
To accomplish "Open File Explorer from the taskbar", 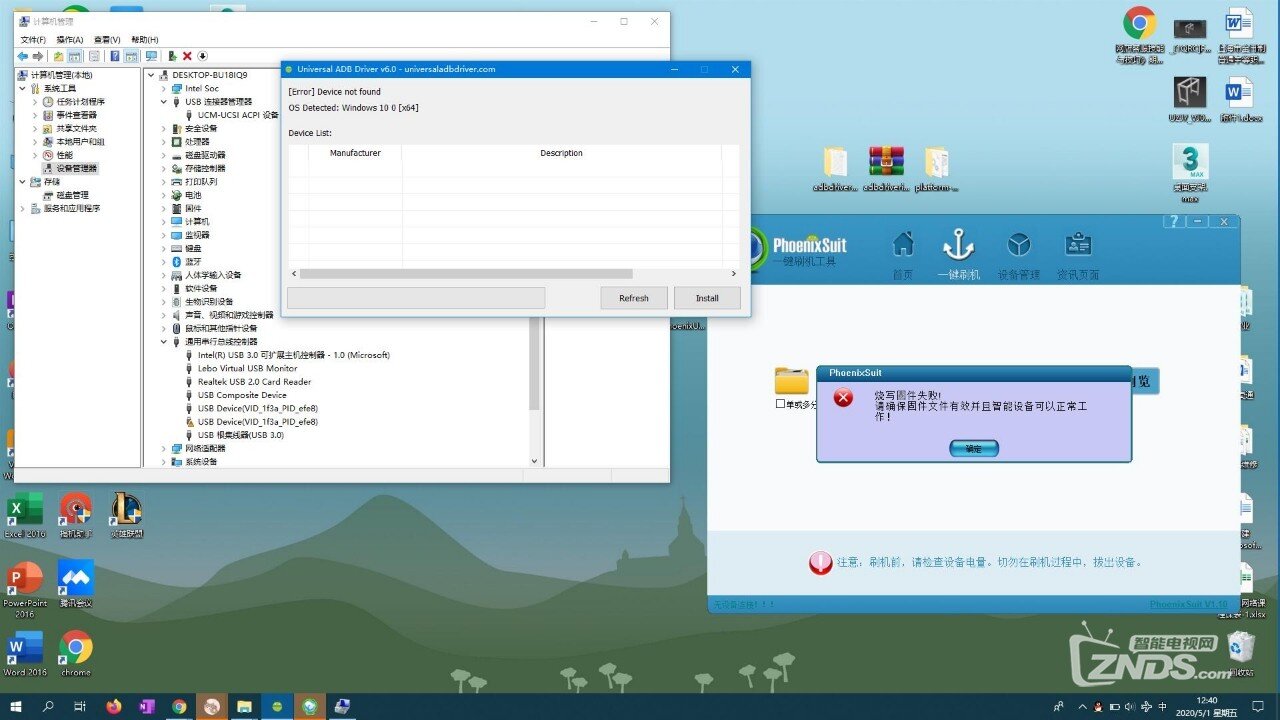I will 244,706.
